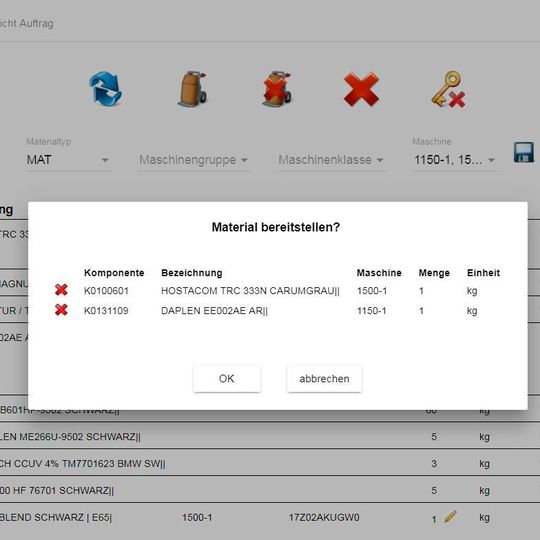Click the abbrechen button
The image size is (540, 540).
coord(324,378)
